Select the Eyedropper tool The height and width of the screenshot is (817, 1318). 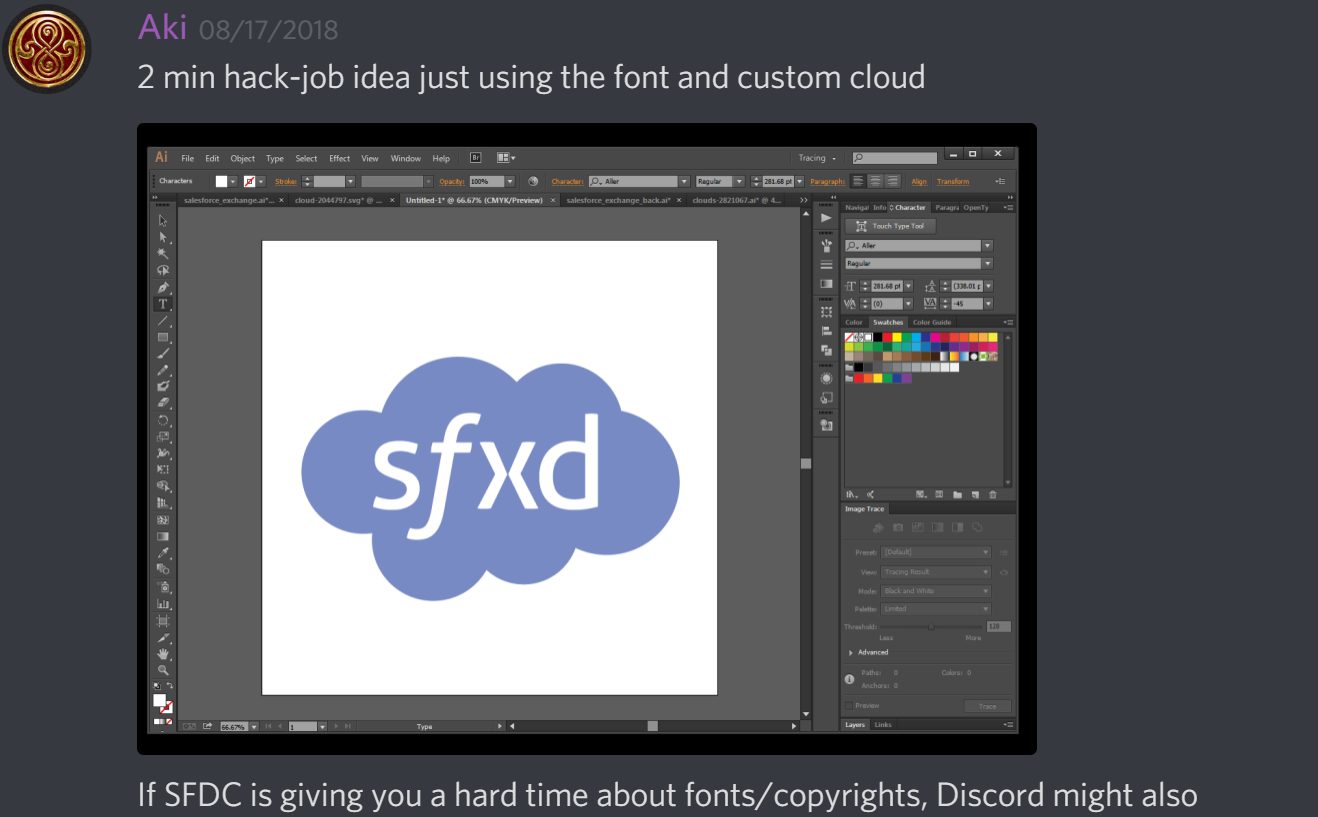click(x=163, y=553)
